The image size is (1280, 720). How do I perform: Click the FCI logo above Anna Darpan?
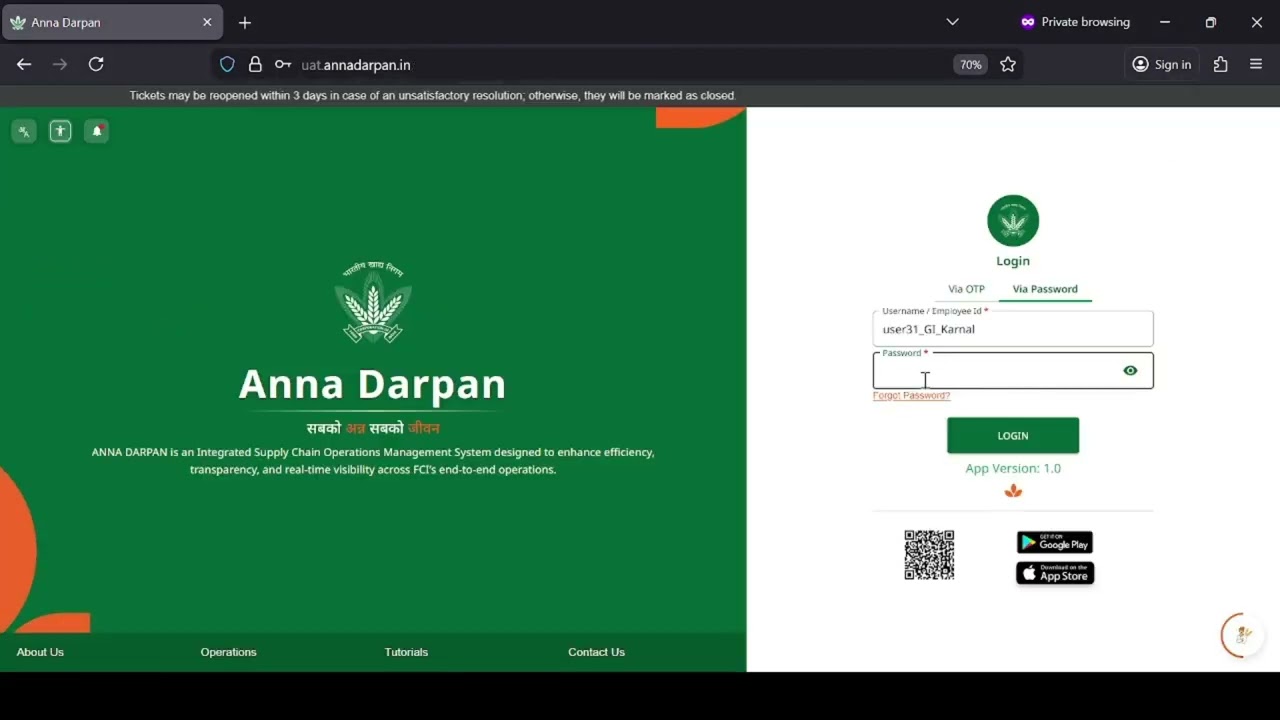click(x=373, y=303)
